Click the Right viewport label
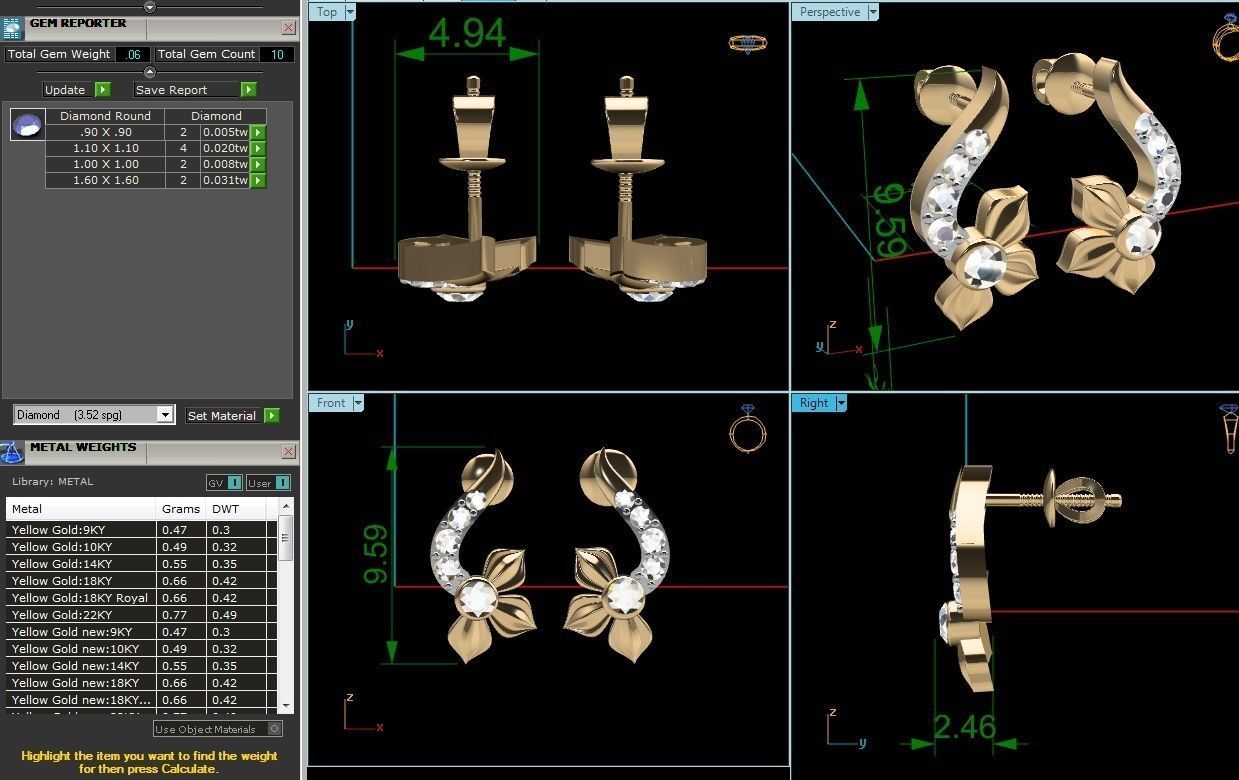 (x=814, y=403)
